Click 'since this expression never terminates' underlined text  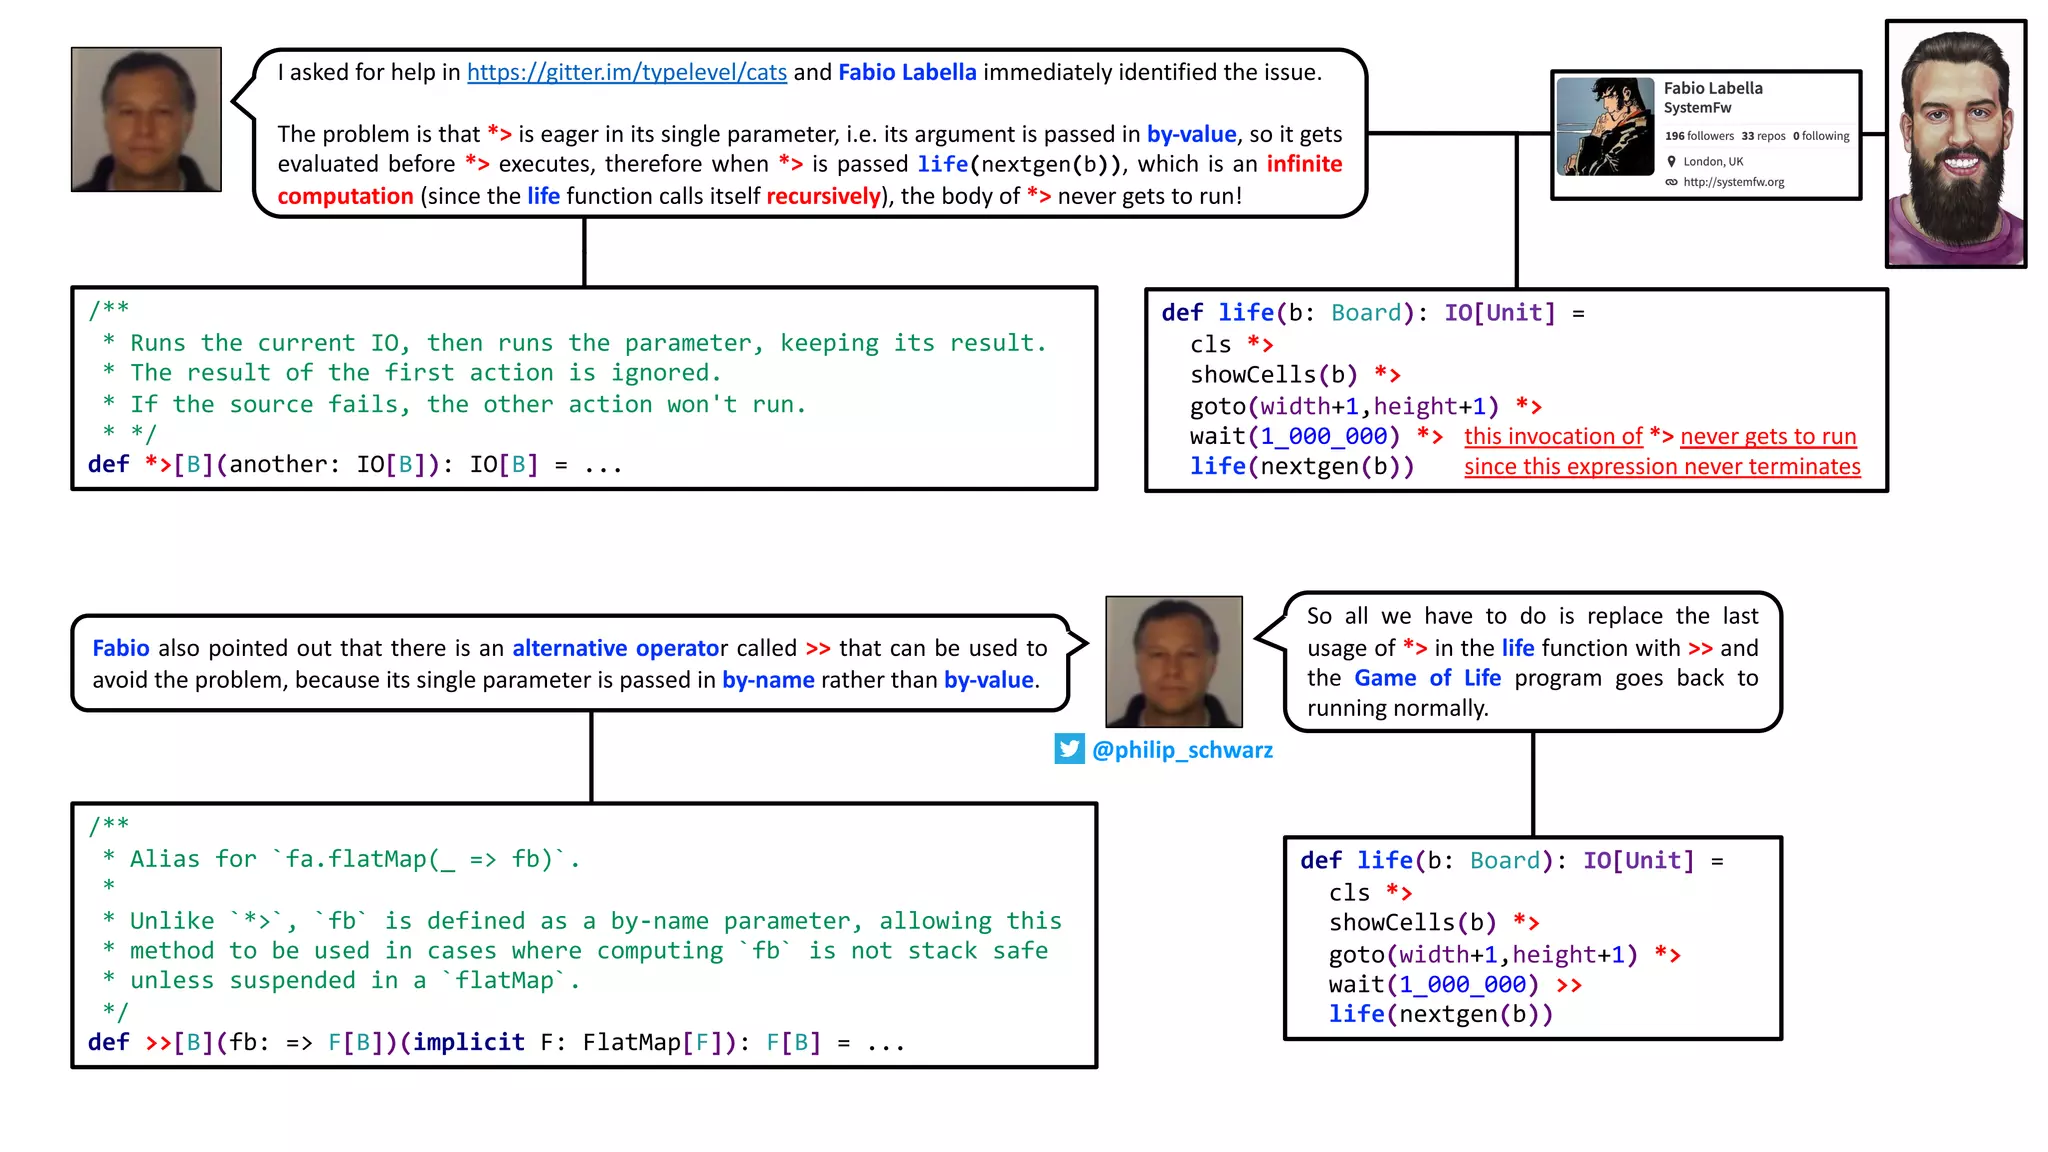click(x=1662, y=467)
